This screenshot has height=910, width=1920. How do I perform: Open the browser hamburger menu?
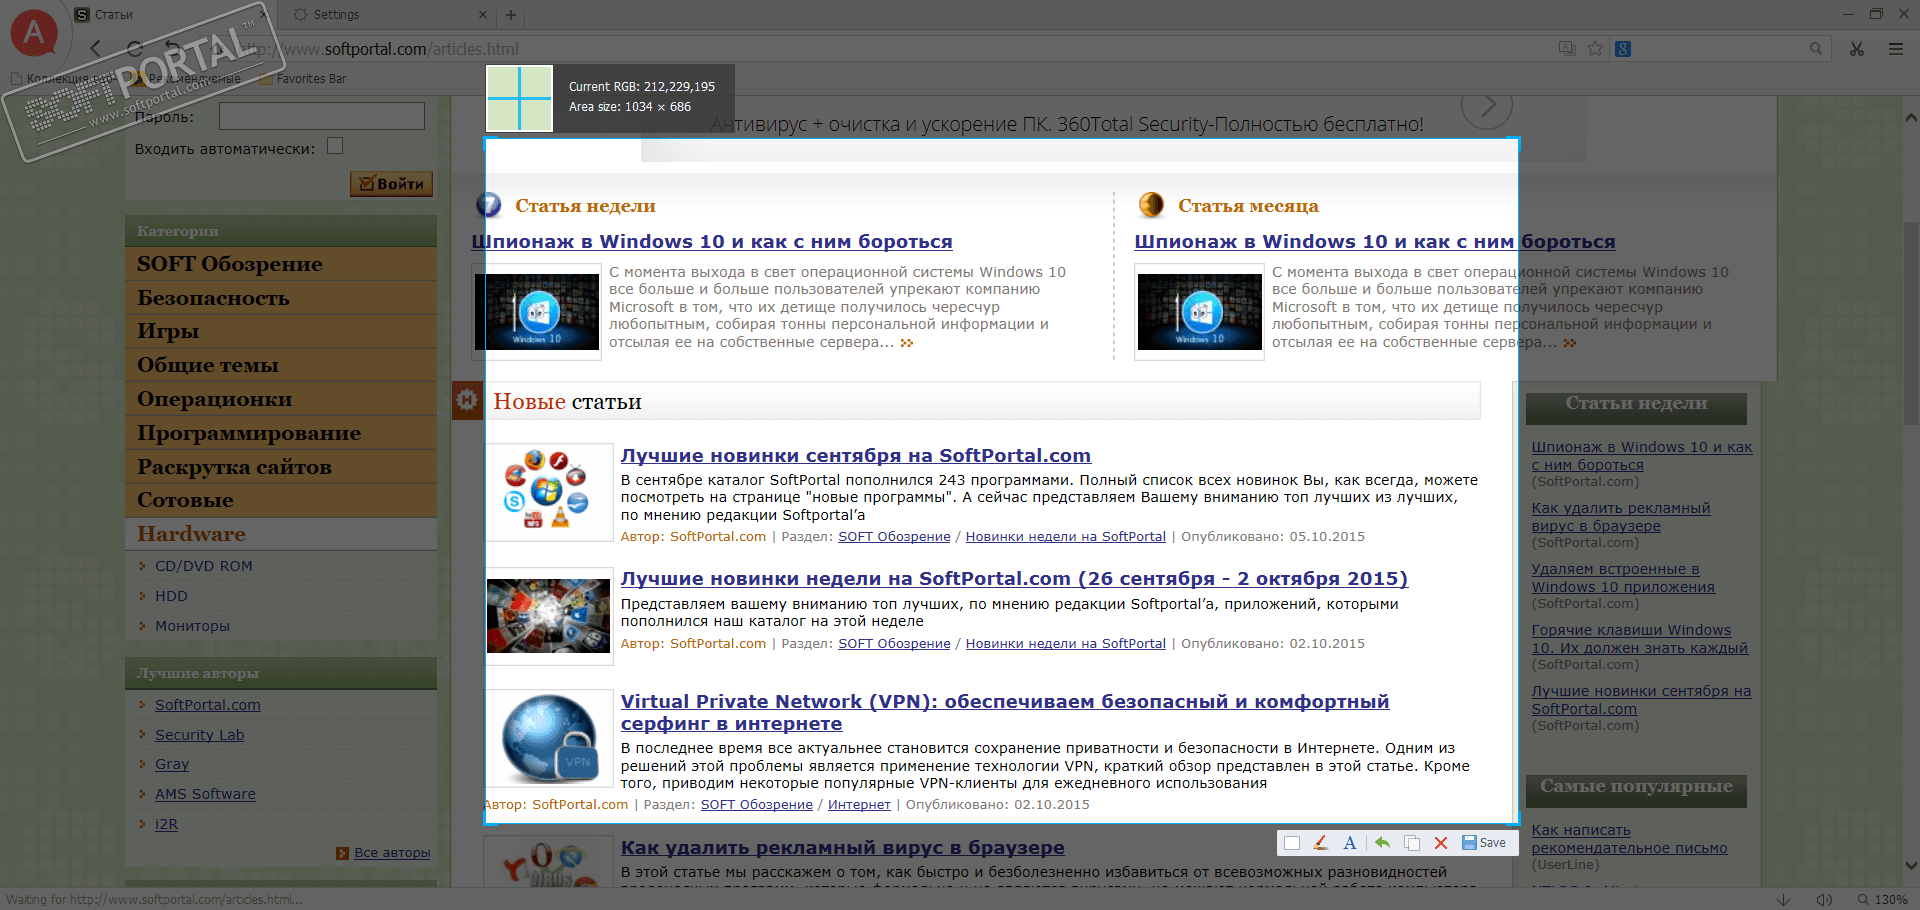click(1895, 49)
